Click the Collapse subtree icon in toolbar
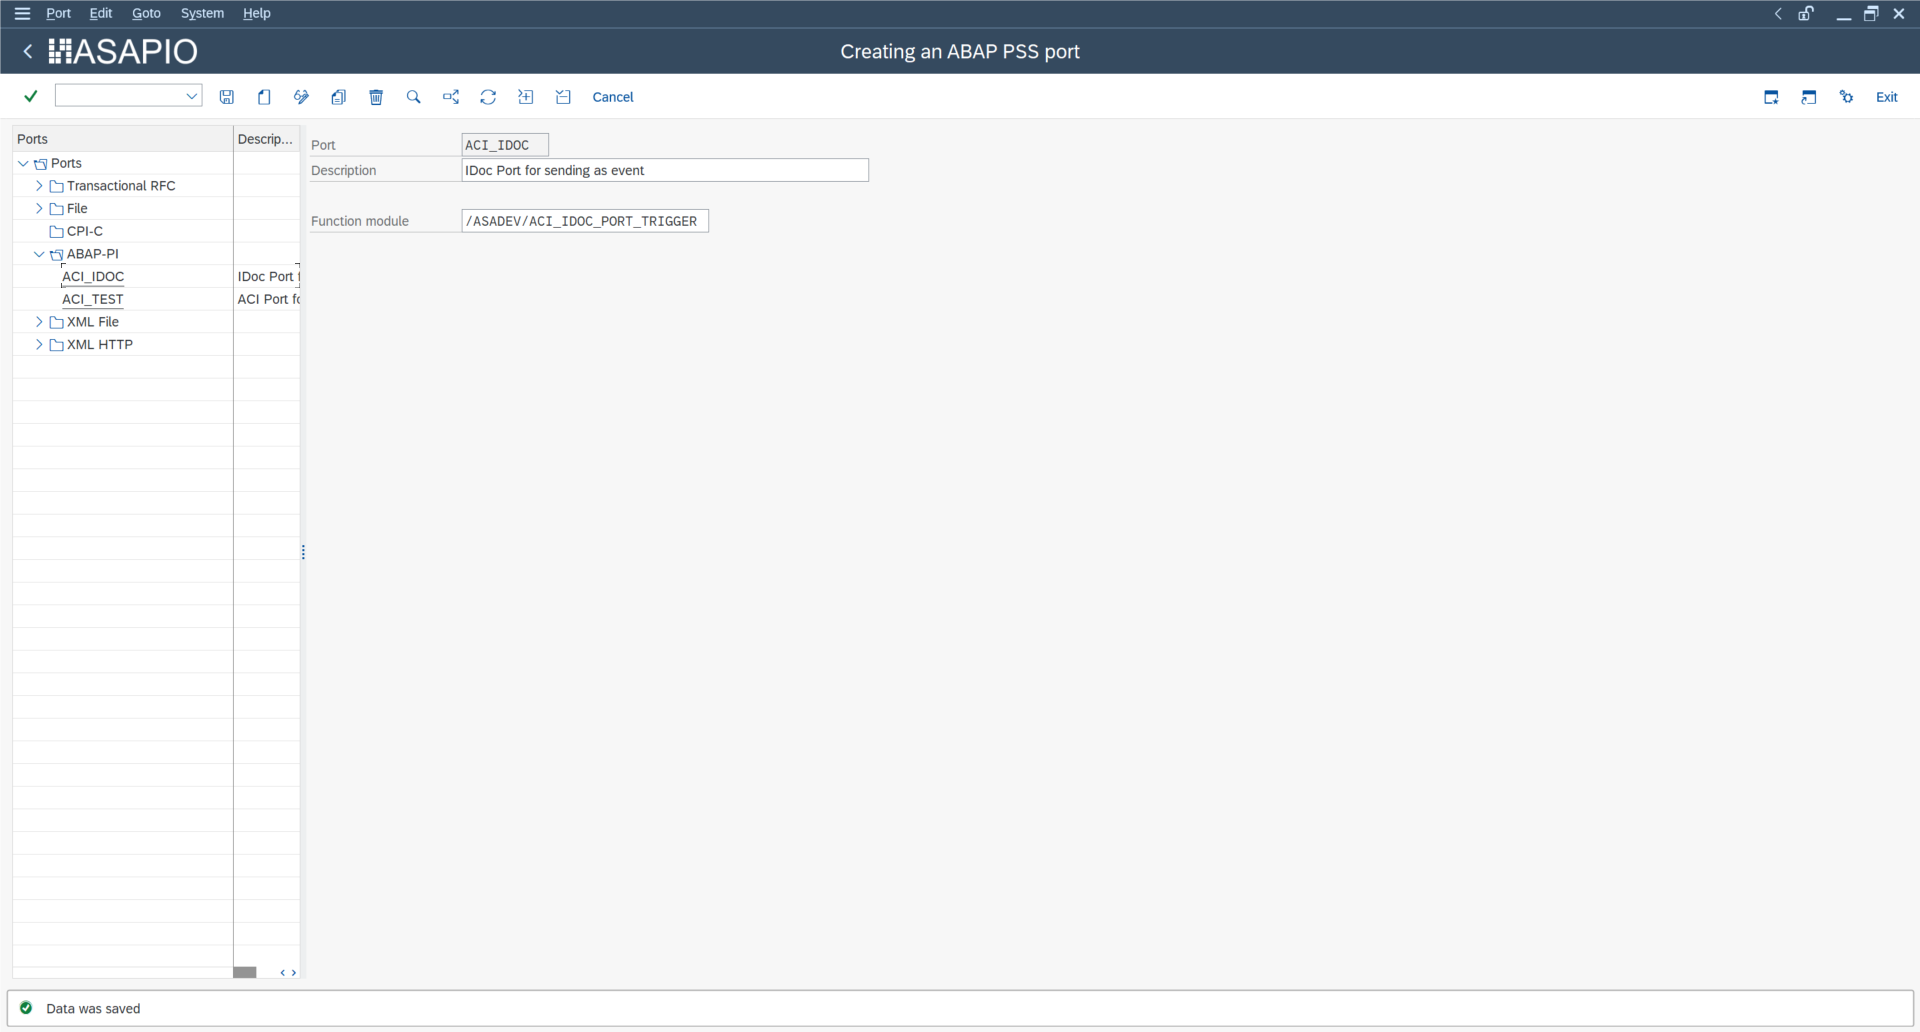 (x=563, y=97)
